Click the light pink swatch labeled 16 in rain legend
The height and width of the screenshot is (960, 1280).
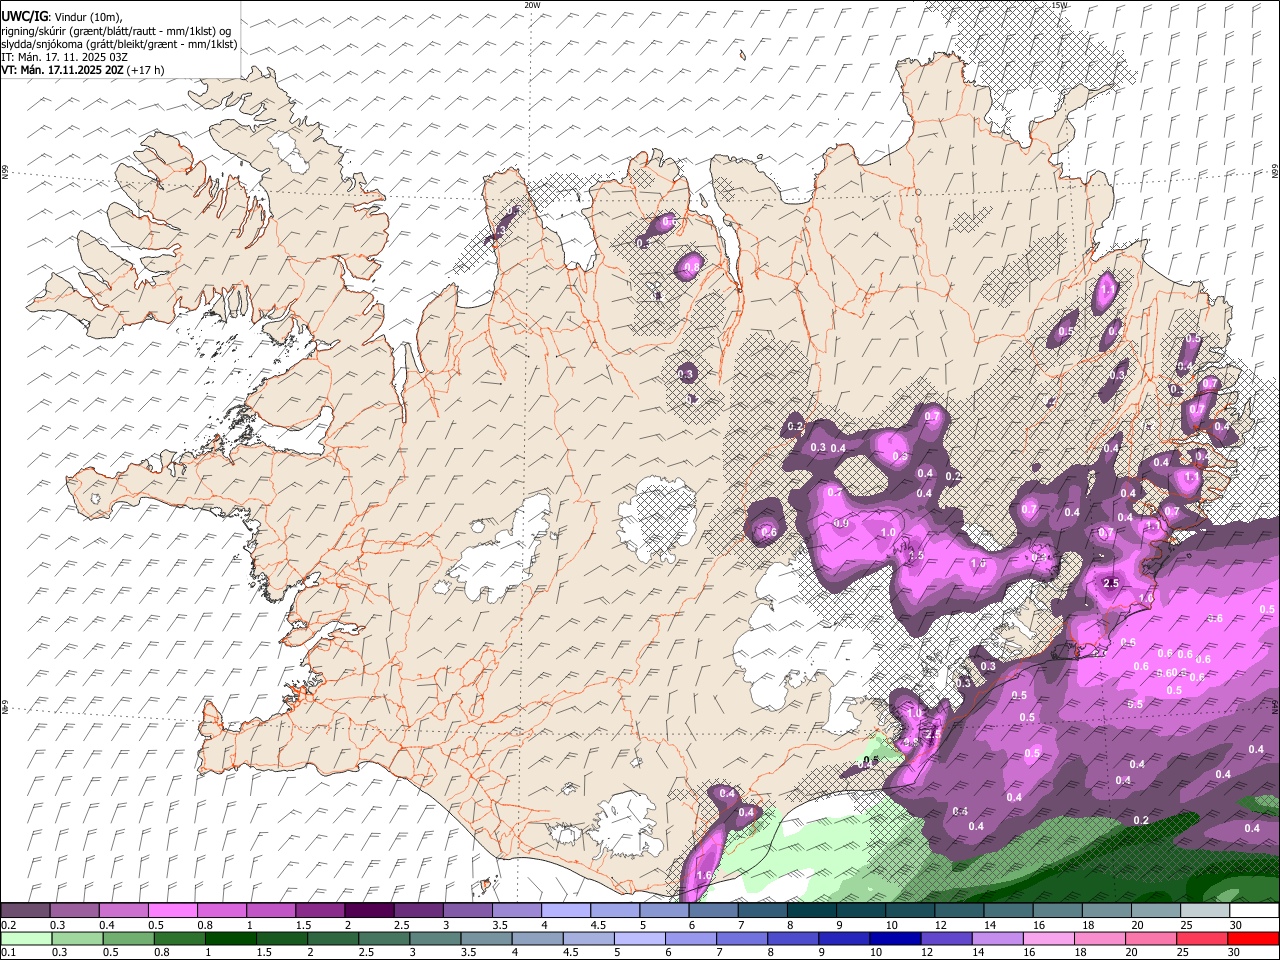coord(1050,938)
